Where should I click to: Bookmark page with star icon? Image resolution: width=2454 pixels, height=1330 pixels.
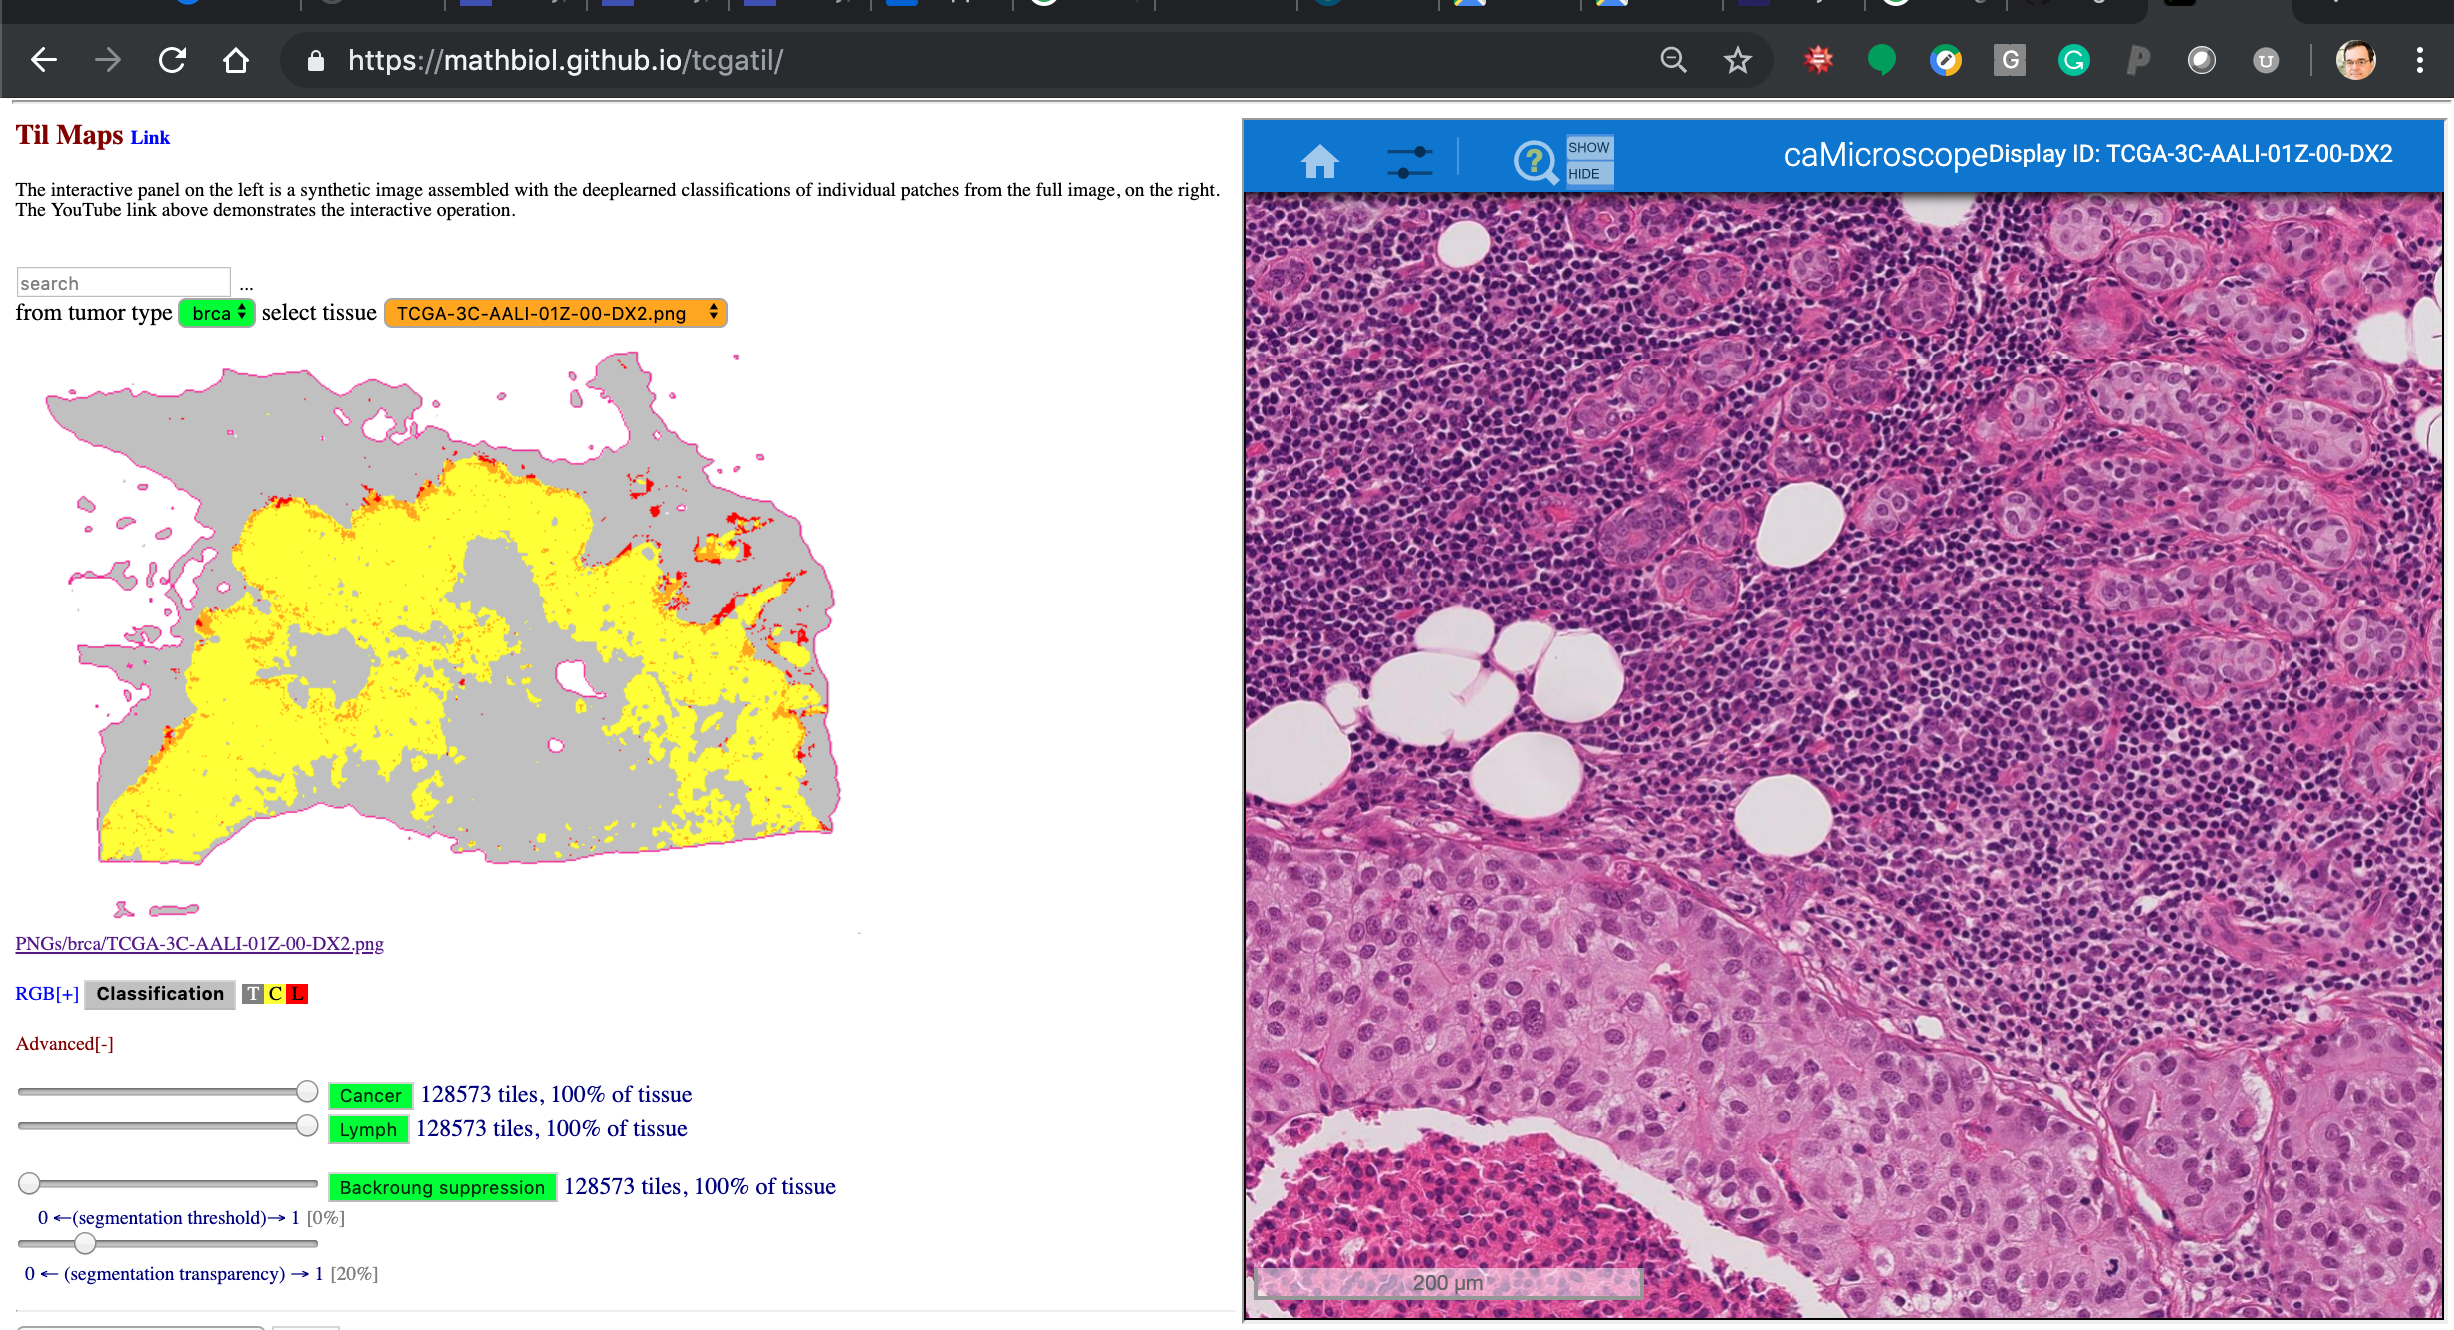(1738, 60)
